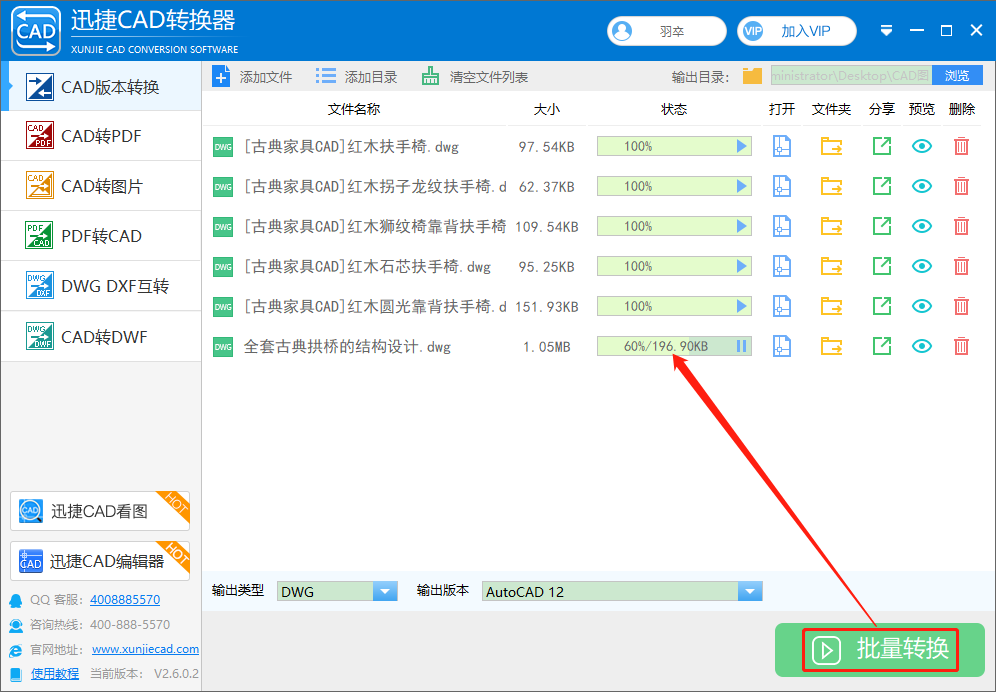This screenshot has height=692, width=996.
Task: Delete 全套古典拱桥的结构设计.dwg row
Action: tap(961, 346)
